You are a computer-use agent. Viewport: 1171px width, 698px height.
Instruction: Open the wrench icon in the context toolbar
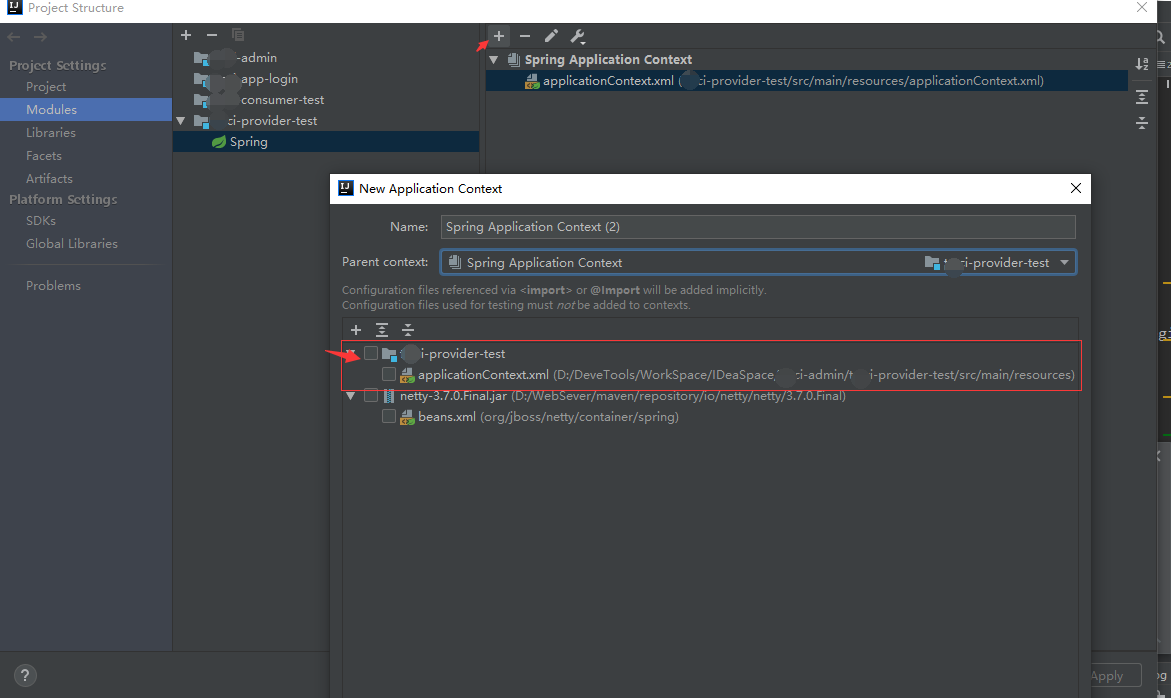[578, 36]
